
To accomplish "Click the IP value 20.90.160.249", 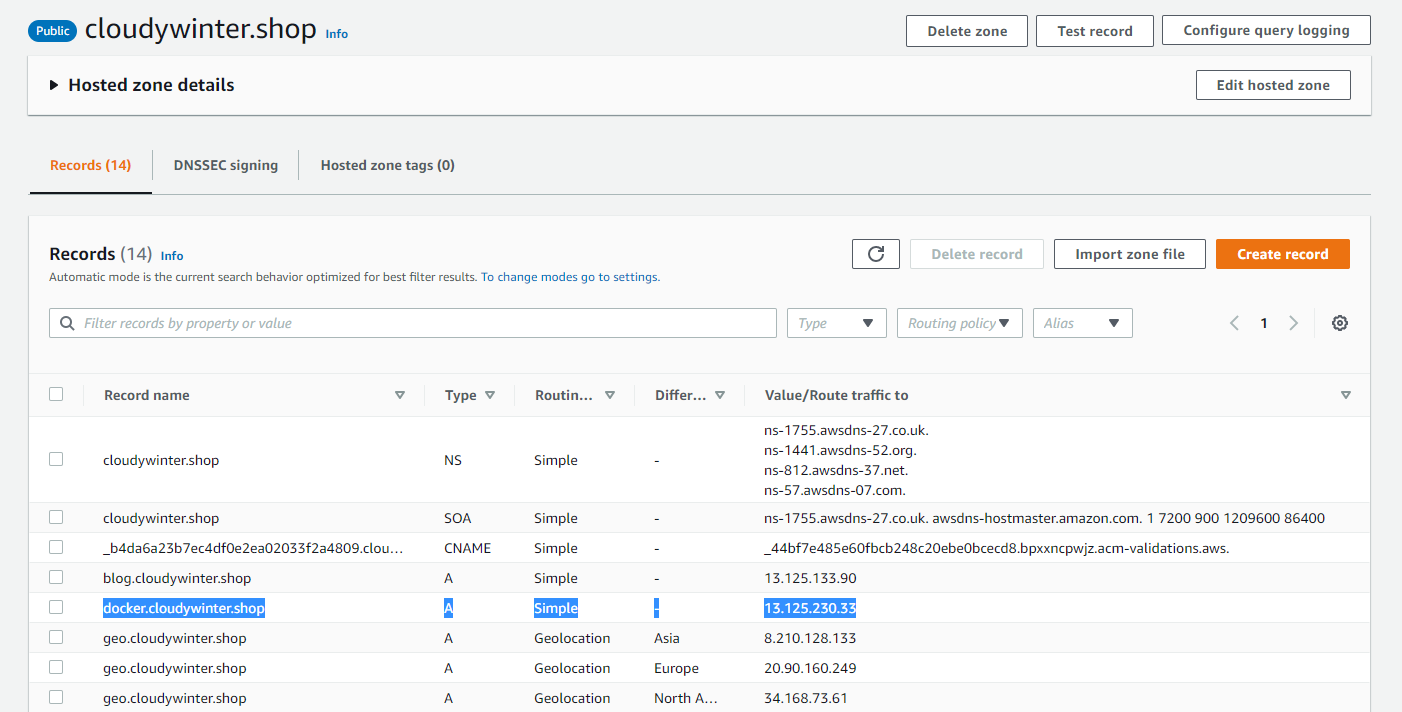I will [x=810, y=668].
